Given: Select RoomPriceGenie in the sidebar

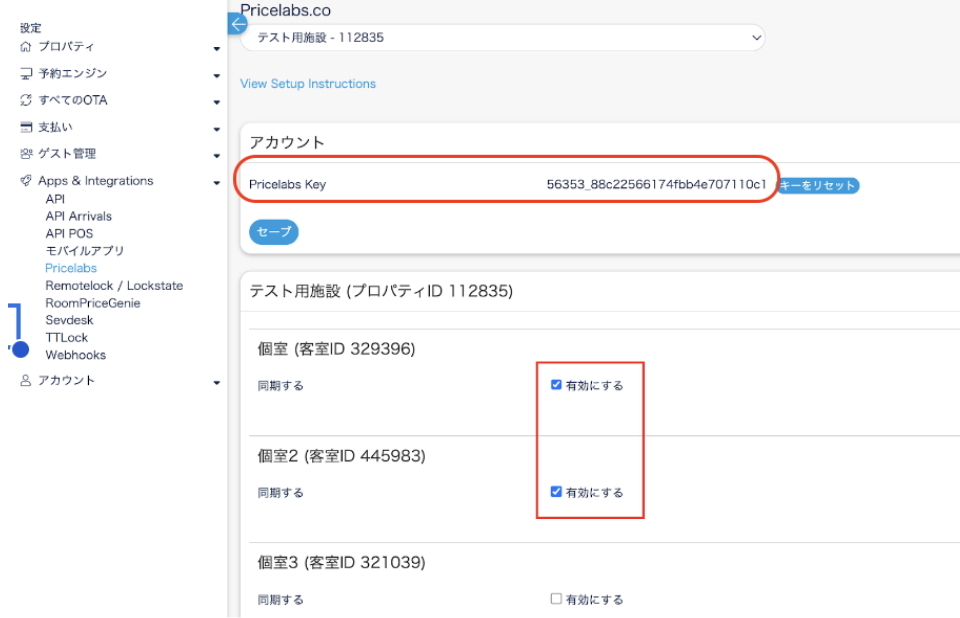Looking at the screenshot, I should click(92, 303).
